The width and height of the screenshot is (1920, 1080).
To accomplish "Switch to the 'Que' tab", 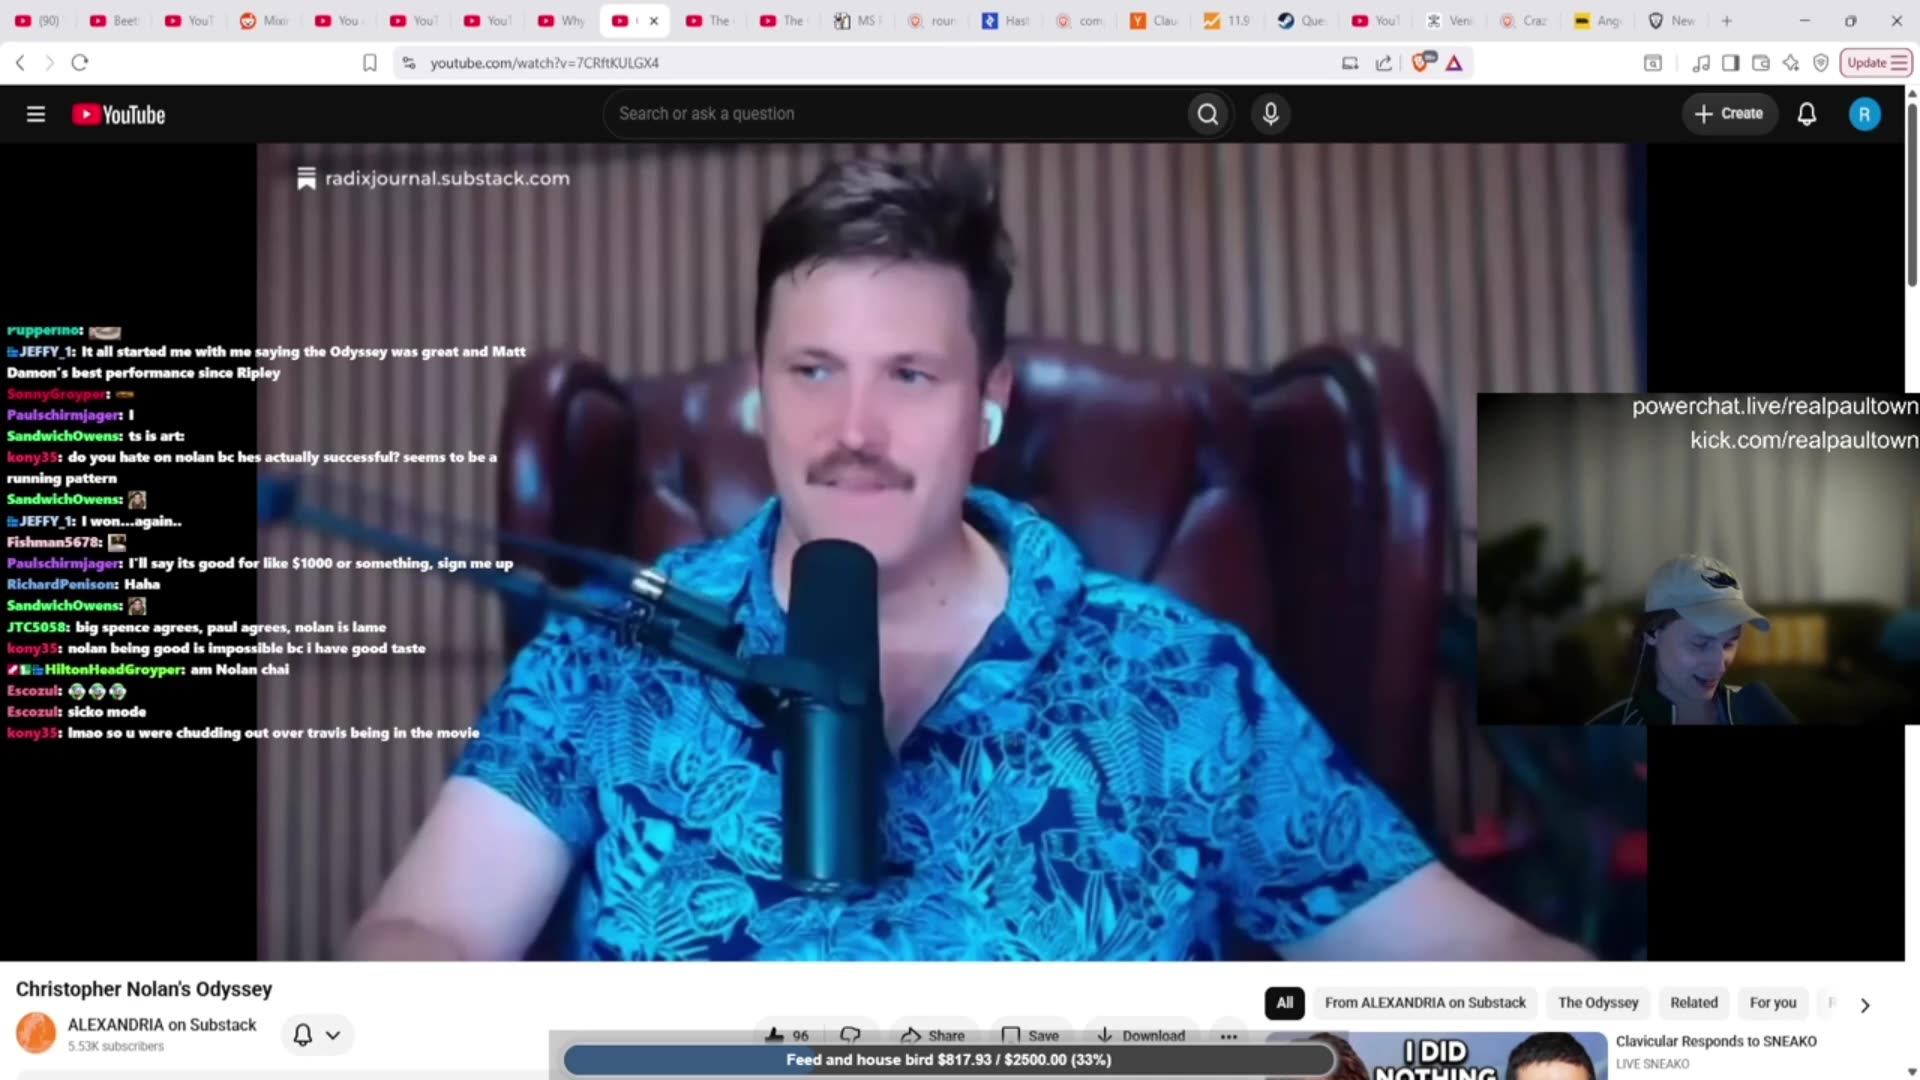I will (1303, 20).
